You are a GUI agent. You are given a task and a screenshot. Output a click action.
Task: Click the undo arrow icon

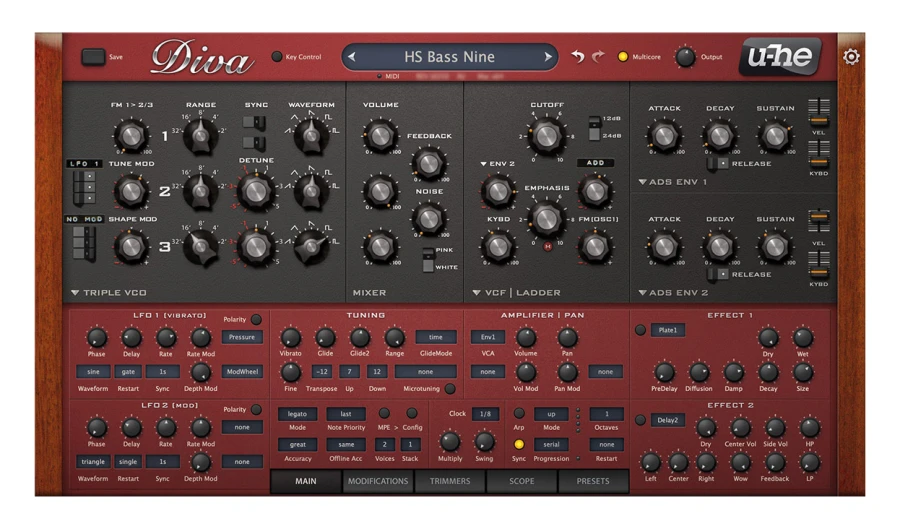coord(577,56)
